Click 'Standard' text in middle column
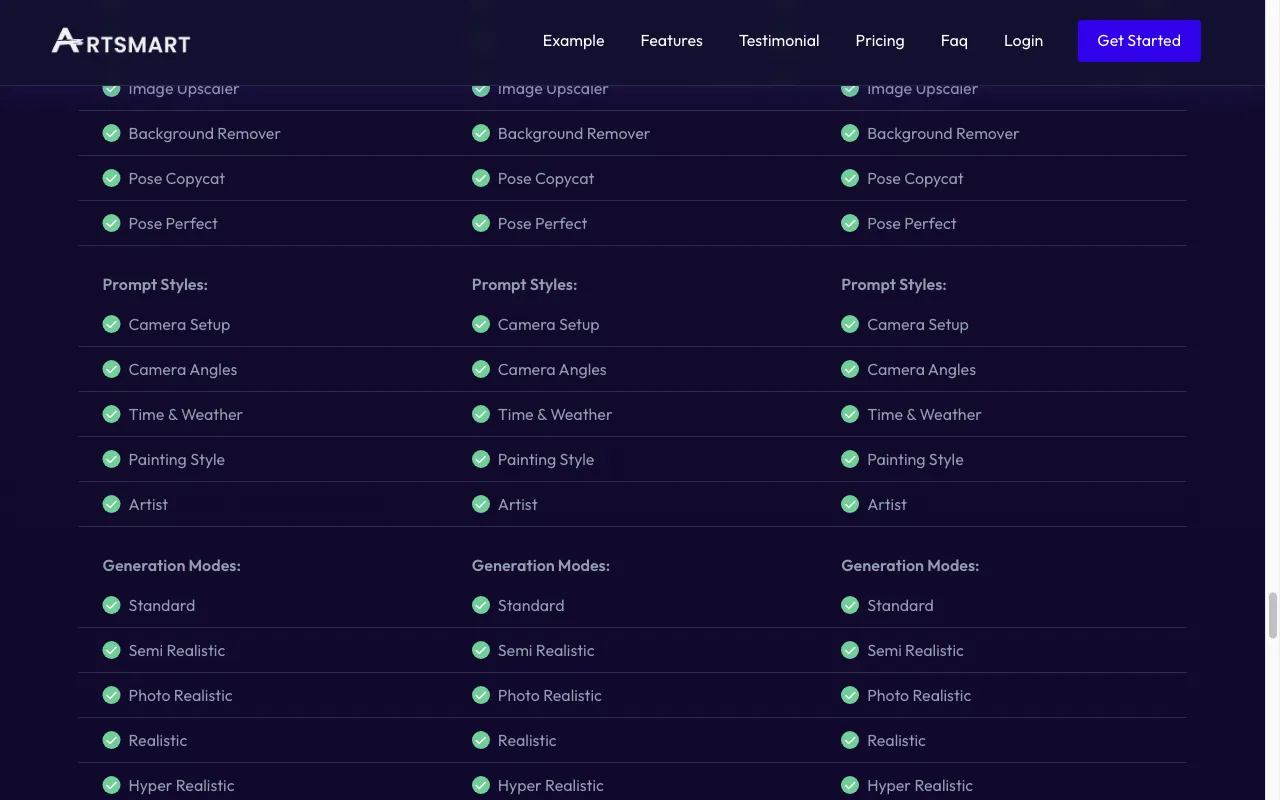Image resolution: width=1280 pixels, height=800 pixels. pos(531,605)
